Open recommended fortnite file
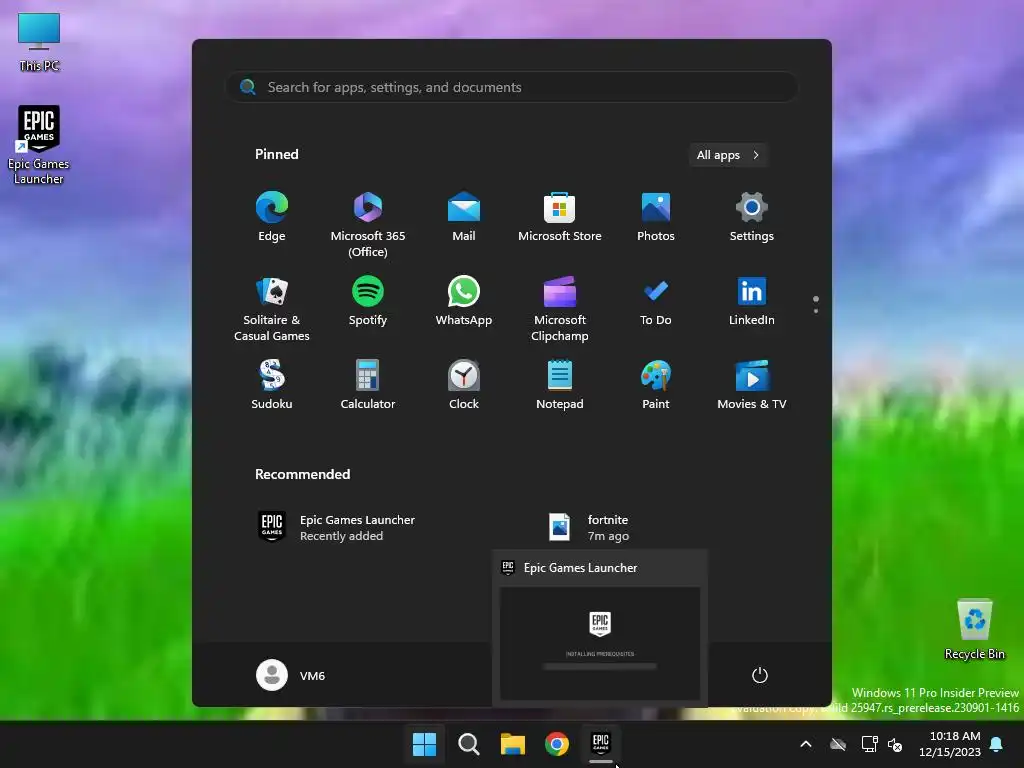 click(x=590, y=527)
